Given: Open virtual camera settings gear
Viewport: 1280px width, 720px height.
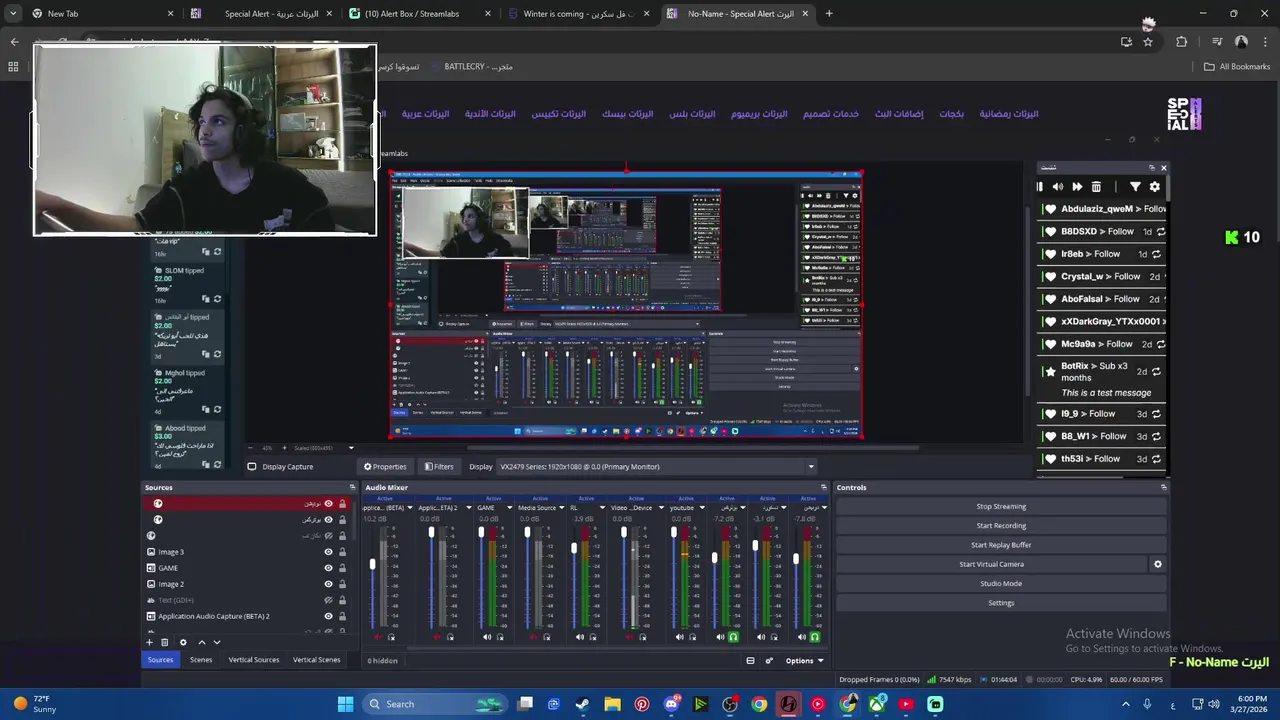Looking at the screenshot, I should (1158, 564).
